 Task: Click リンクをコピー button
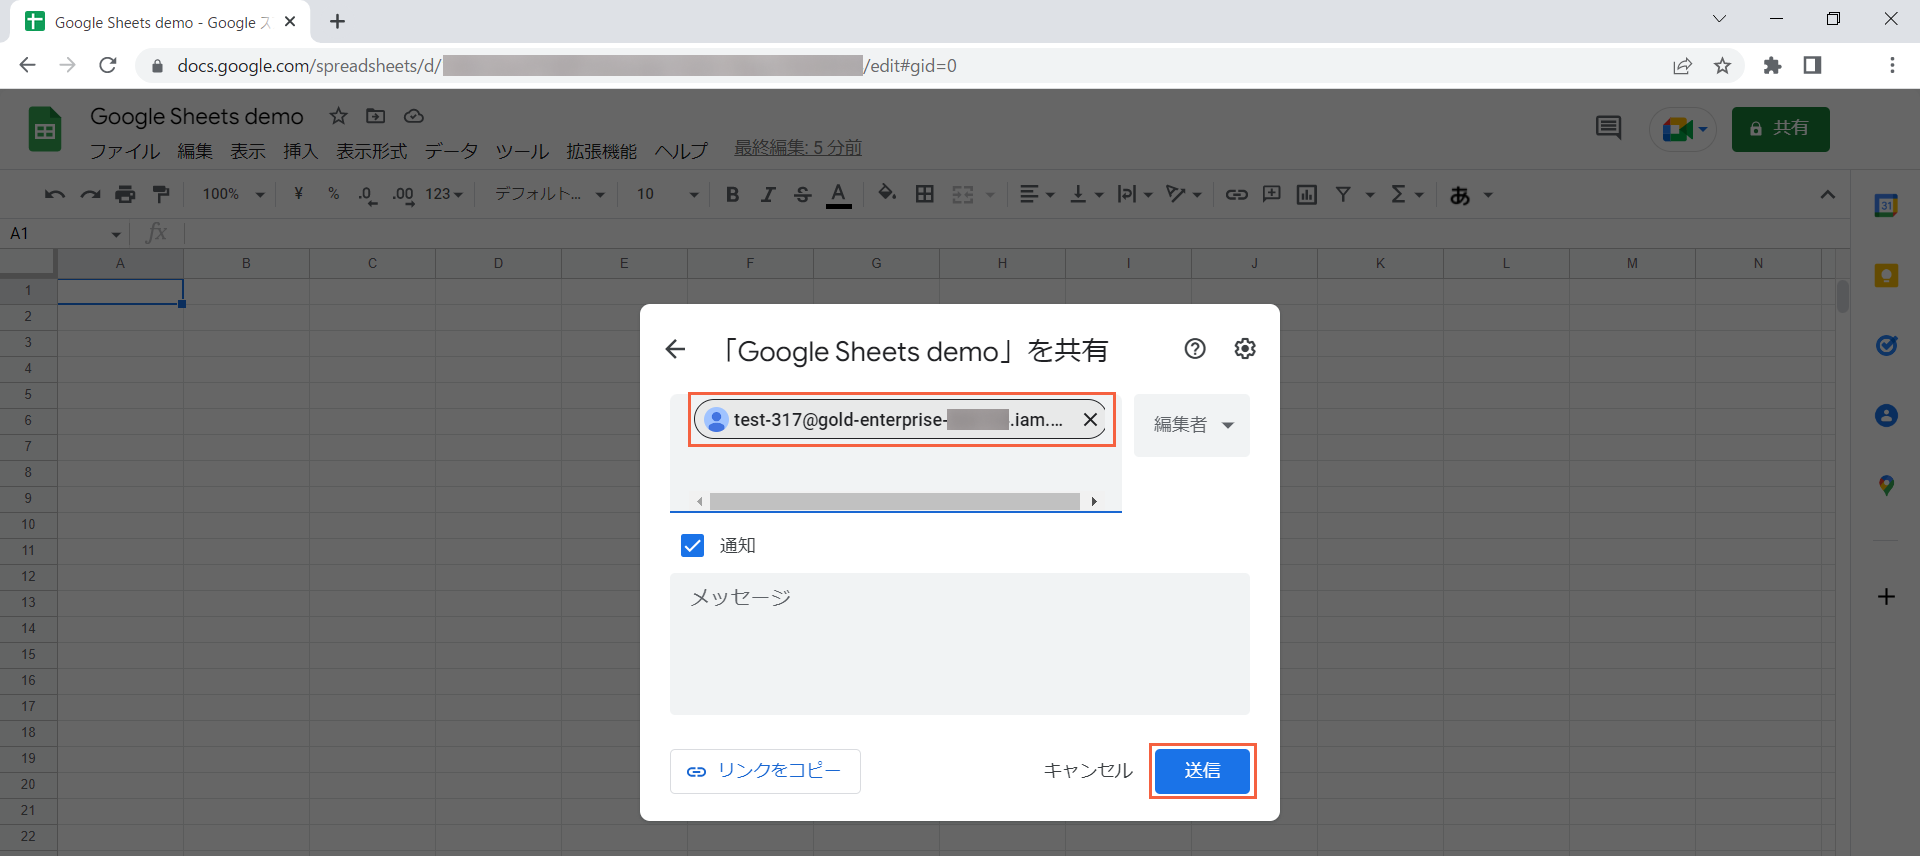[765, 771]
